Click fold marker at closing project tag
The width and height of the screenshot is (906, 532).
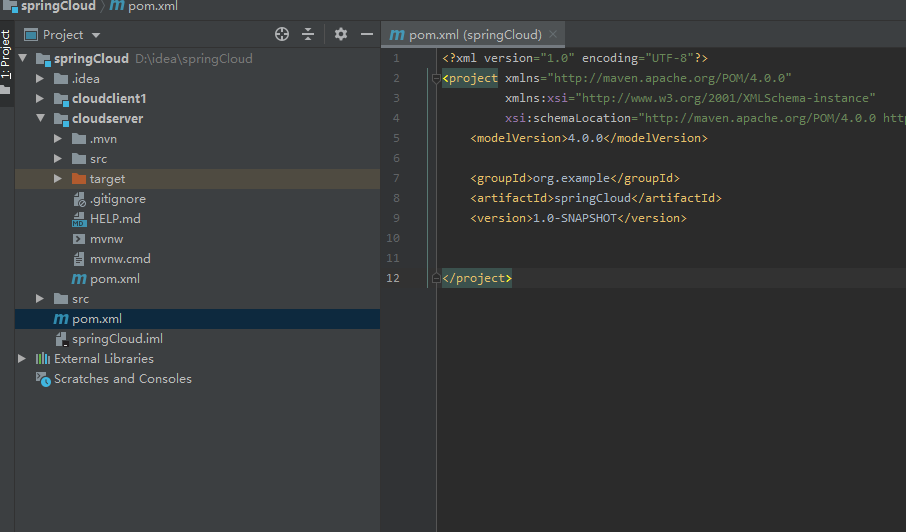(x=436, y=278)
